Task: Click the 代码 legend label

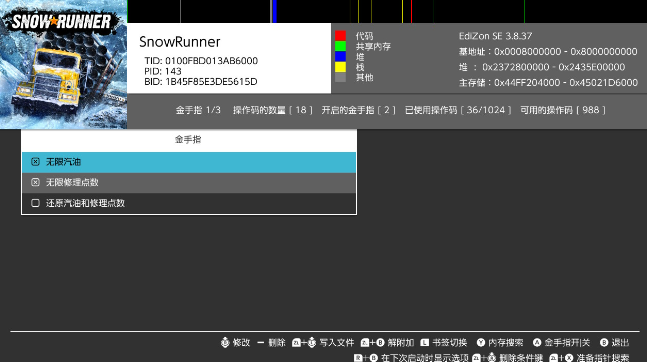Action: pyautogui.click(x=364, y=36)
